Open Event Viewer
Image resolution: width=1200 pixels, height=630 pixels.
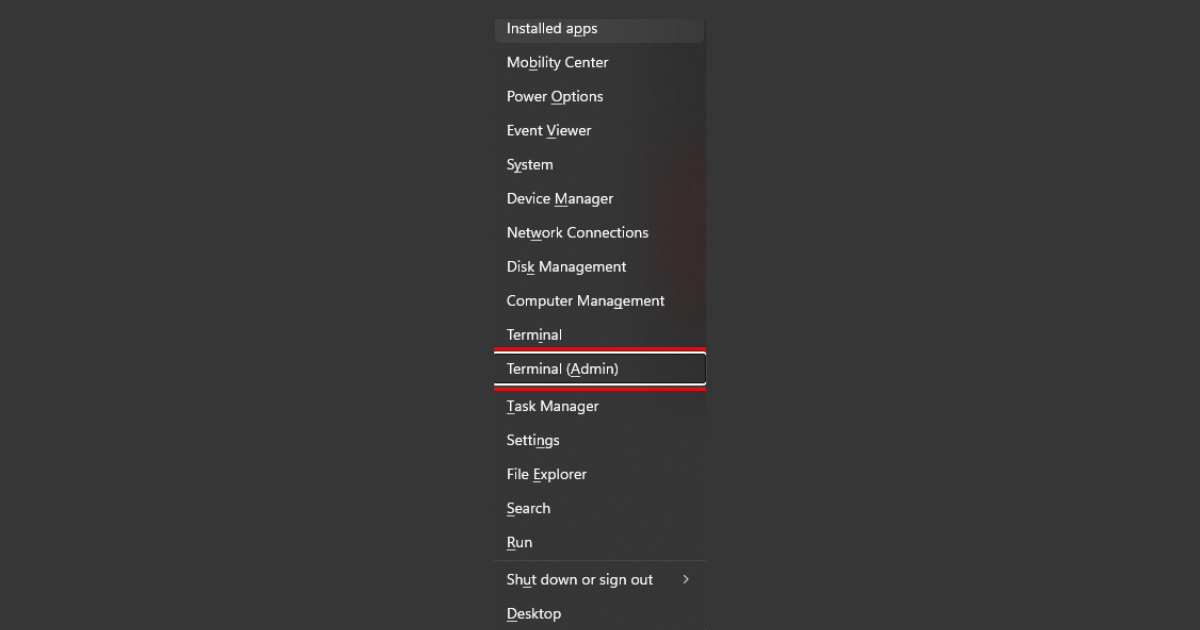click(548, 130)
